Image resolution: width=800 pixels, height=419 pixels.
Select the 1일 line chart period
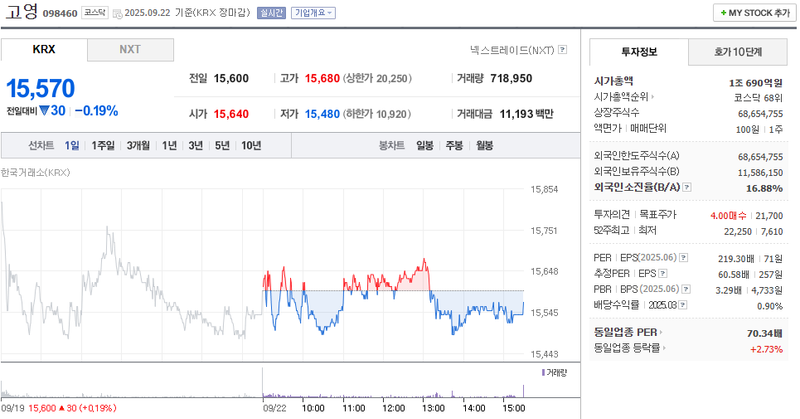click(x=72, y=146)
